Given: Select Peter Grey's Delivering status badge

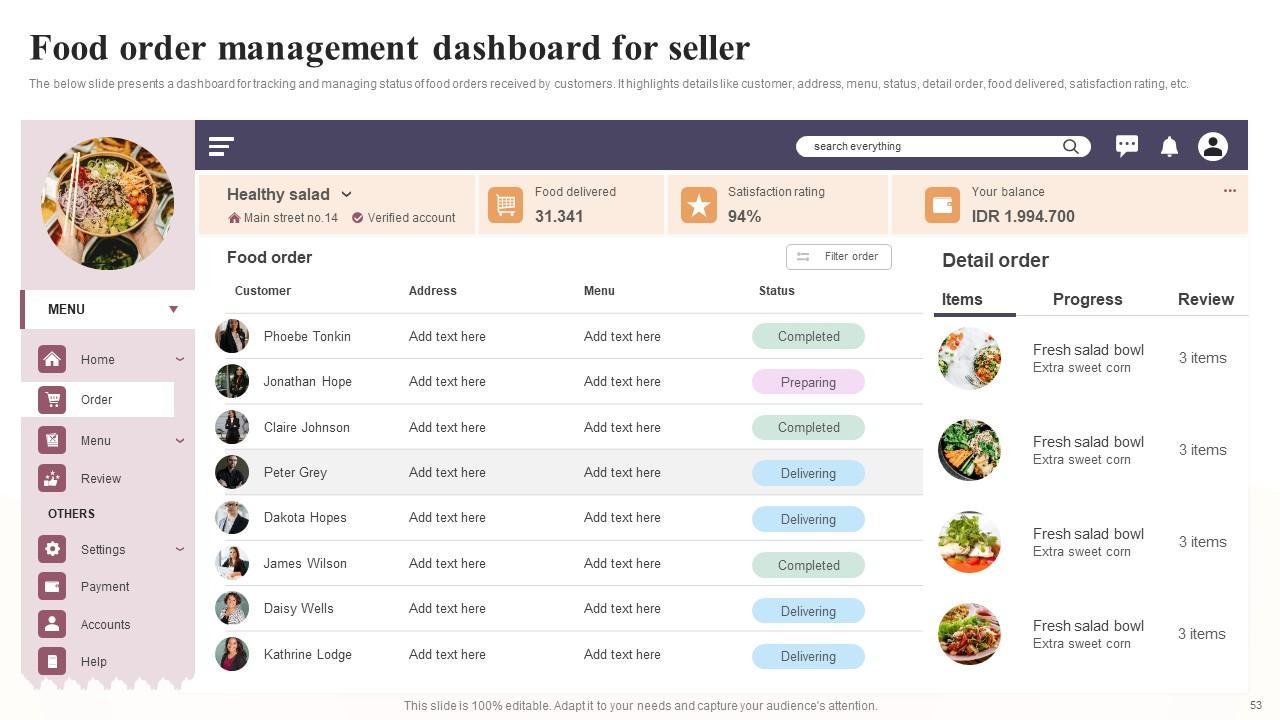Looking at the screenshot, I should pos(808,473).
